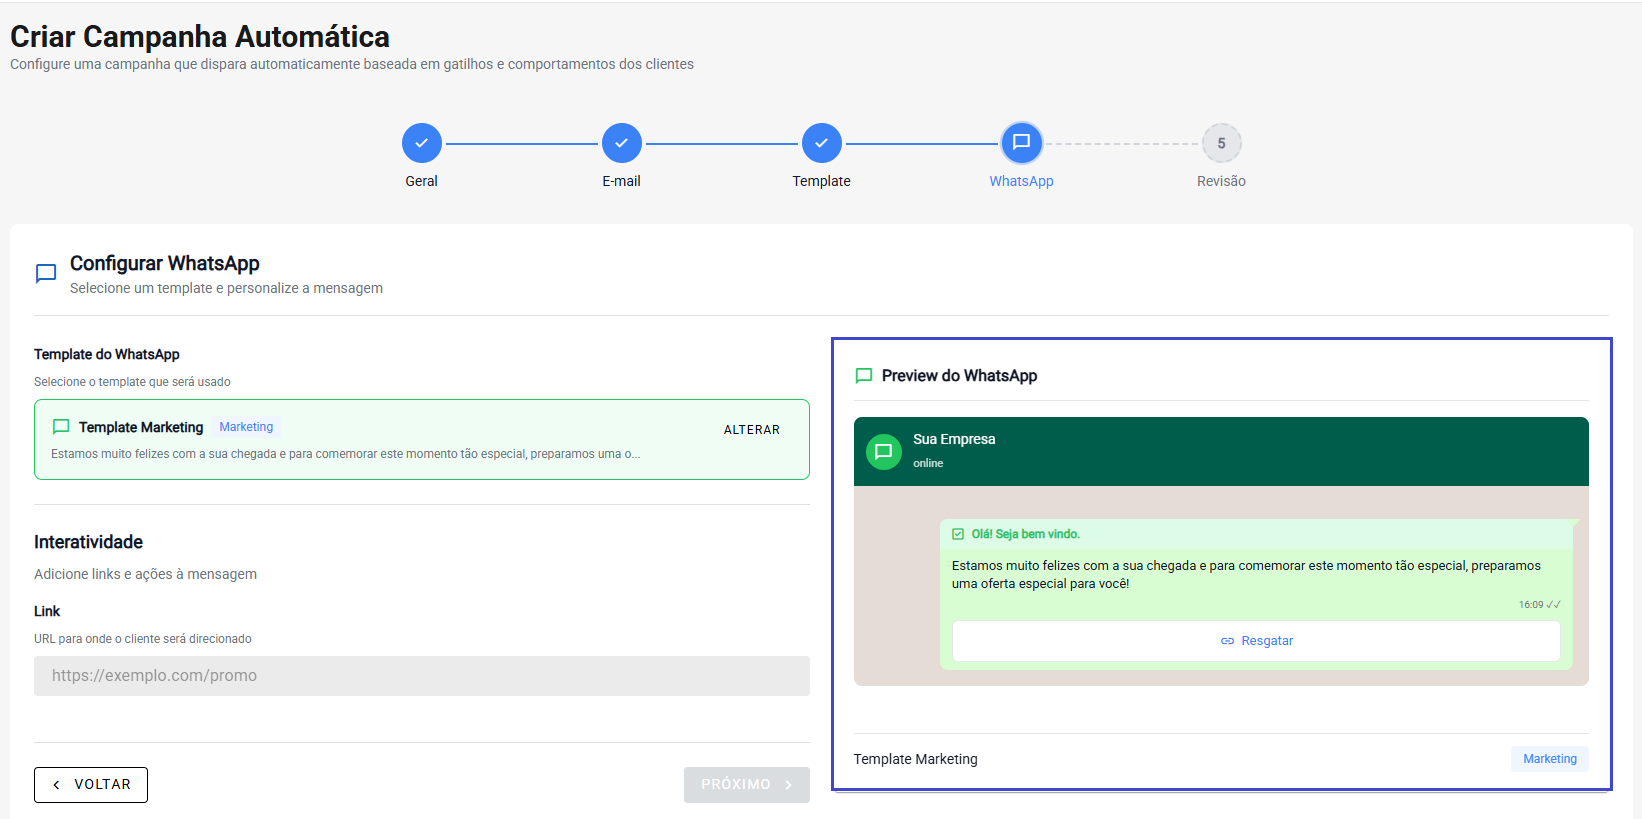This screenshot has width=1642, height=819.
Task: Click the message bubble text in preview
Action: 1245,575
